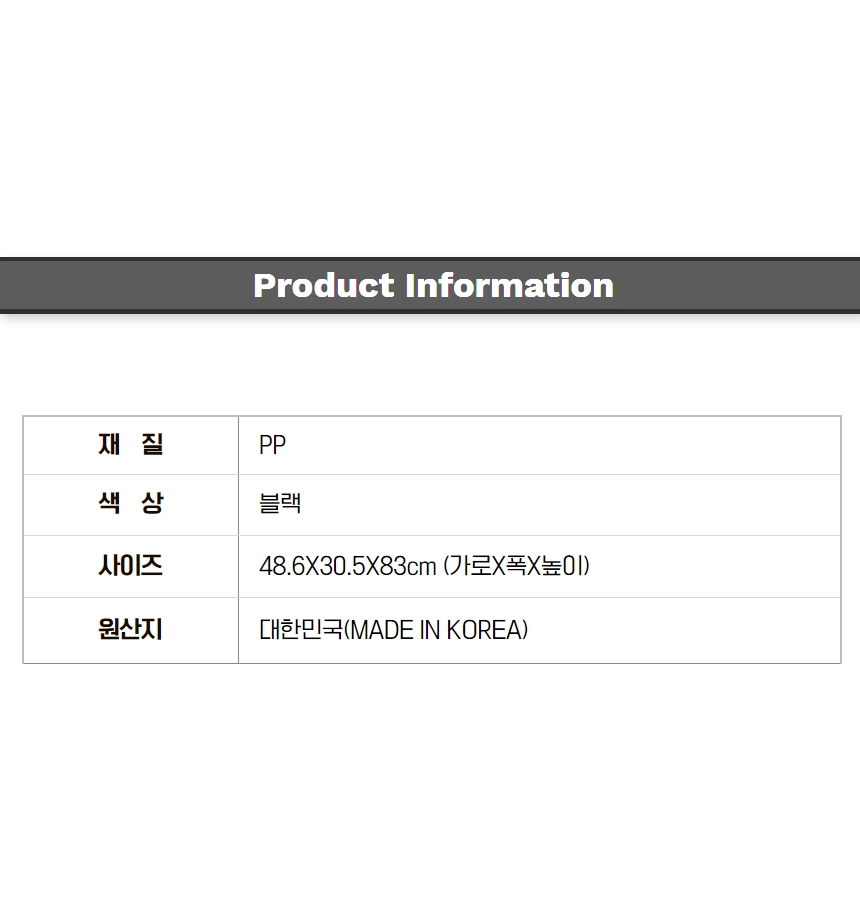Viewport: 860px width, 920px height.
Task: Select the 대한민국 origin text
Action: (x=300, y=630)
